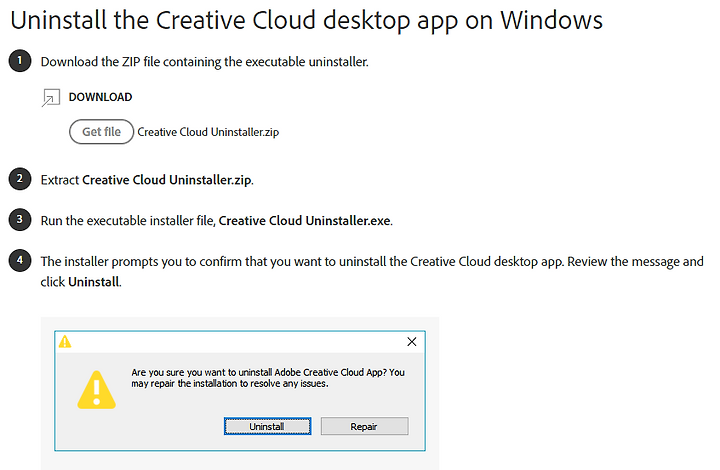Viewport: 720px width, 470px height.
Task: Click the 'Creative Cloud Uninstaller.zip' file name text
Action: click(208, 132)
